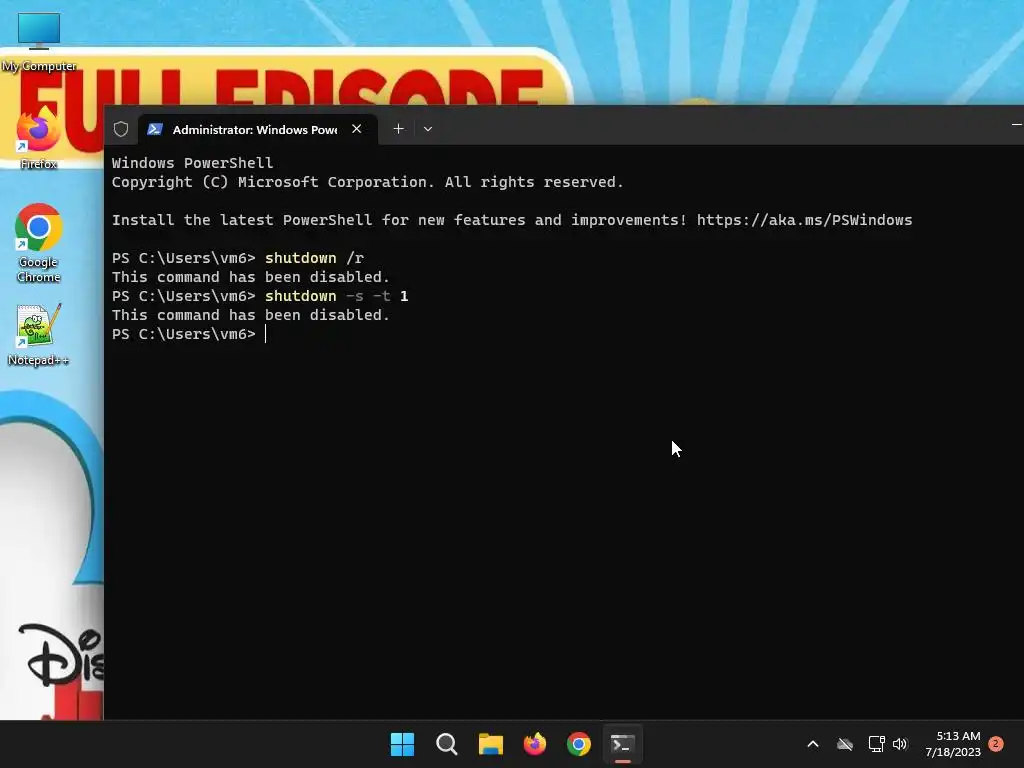Click the 'shutdown -s -t 1' command text
The height and width of the screenshot is (768, 1024).
336,296
